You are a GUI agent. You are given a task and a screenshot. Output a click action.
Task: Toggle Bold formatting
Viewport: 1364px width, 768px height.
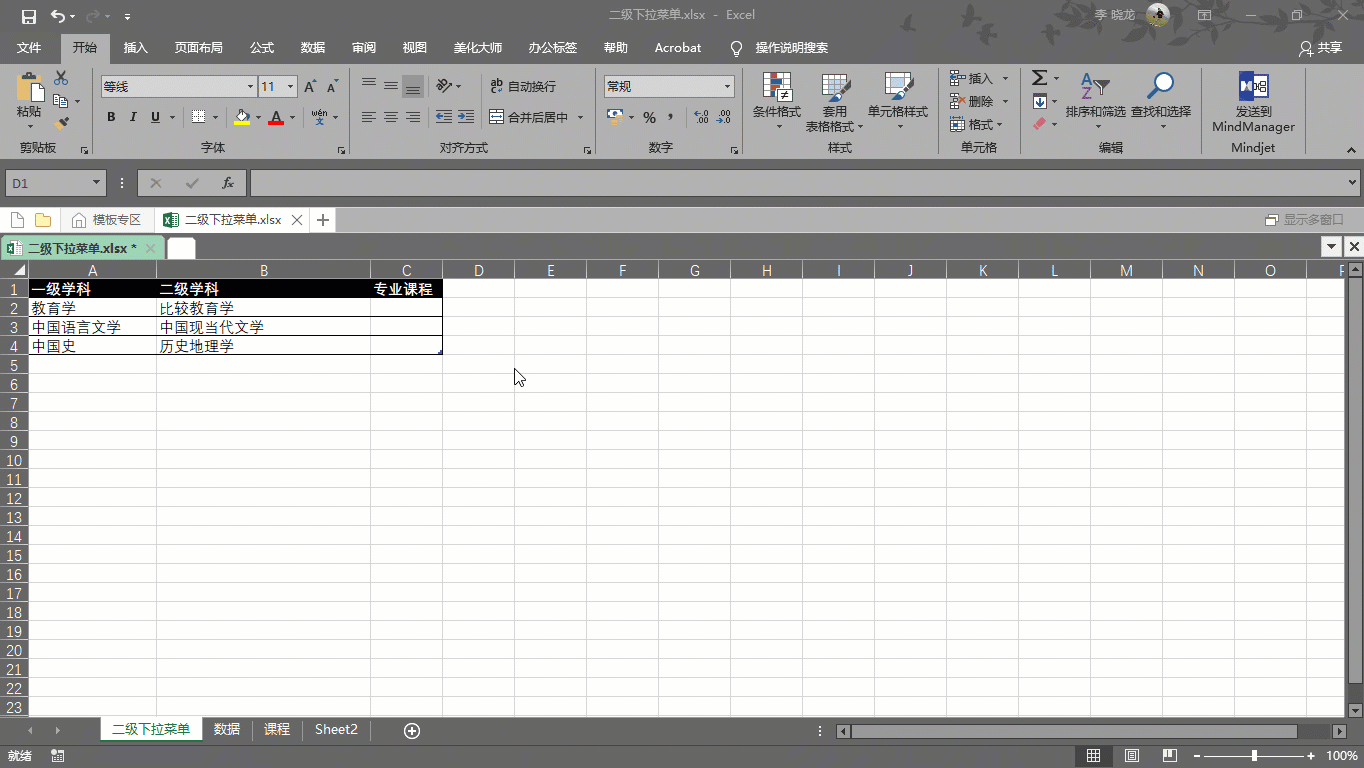pos(111,117)
